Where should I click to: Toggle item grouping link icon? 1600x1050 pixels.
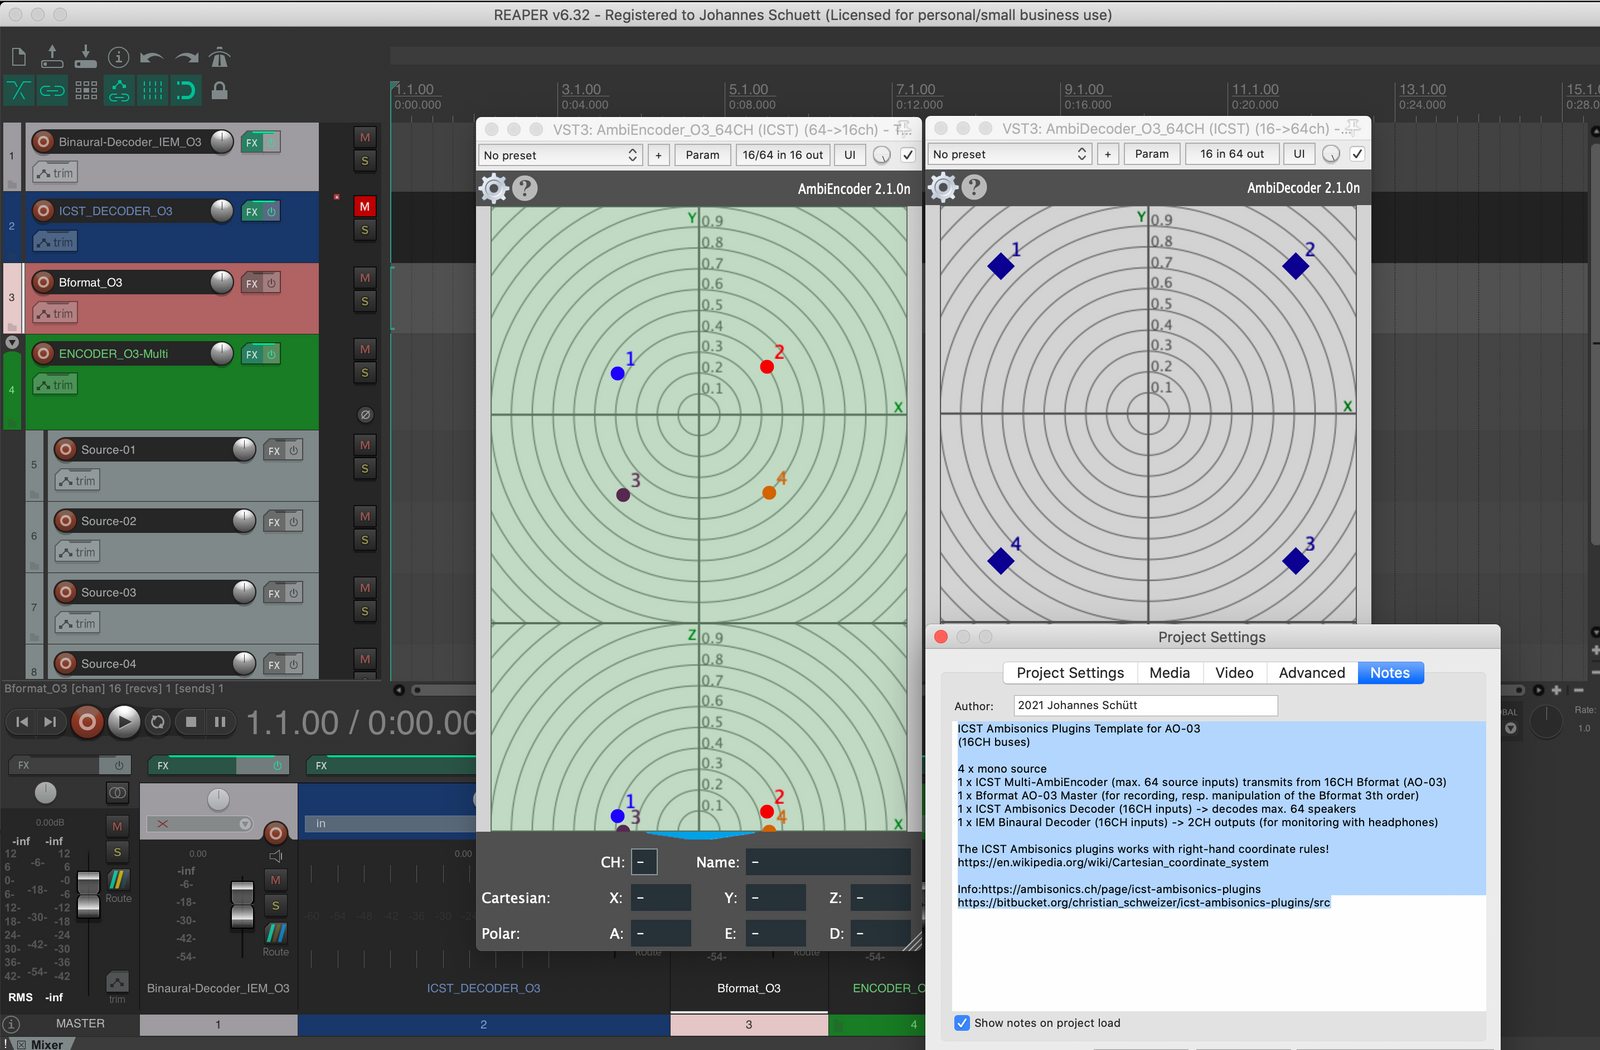(52, 91)
